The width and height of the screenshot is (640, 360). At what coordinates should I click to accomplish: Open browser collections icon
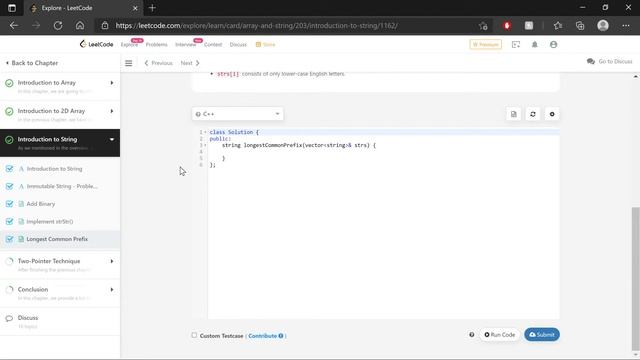coord(580,25)
